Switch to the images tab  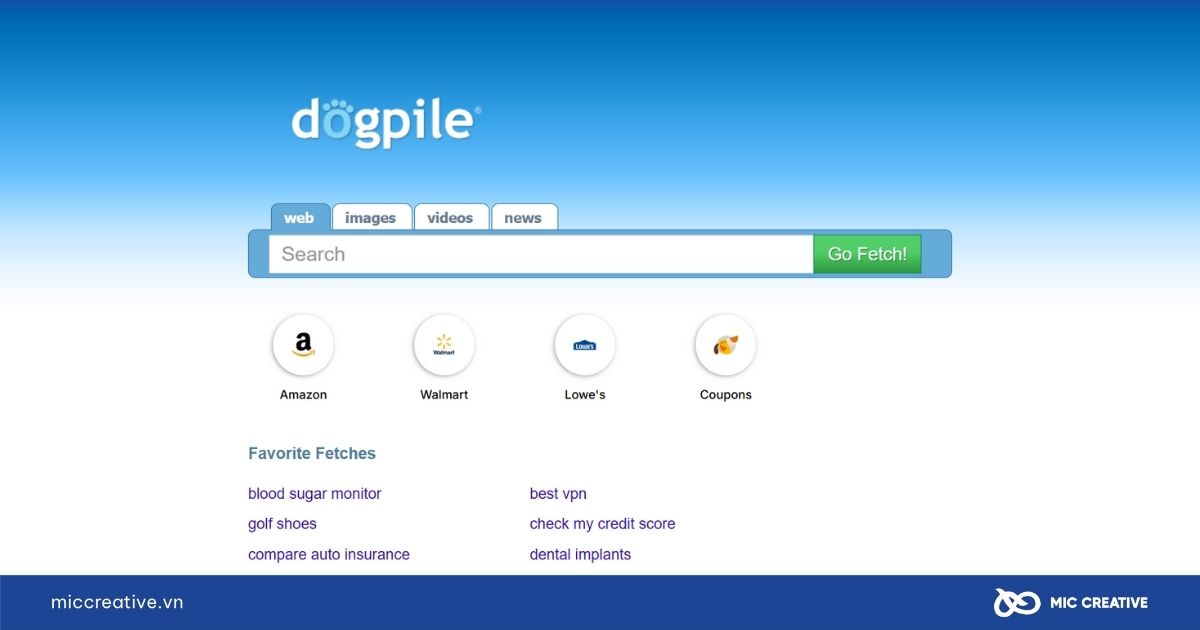pos(371,218)
